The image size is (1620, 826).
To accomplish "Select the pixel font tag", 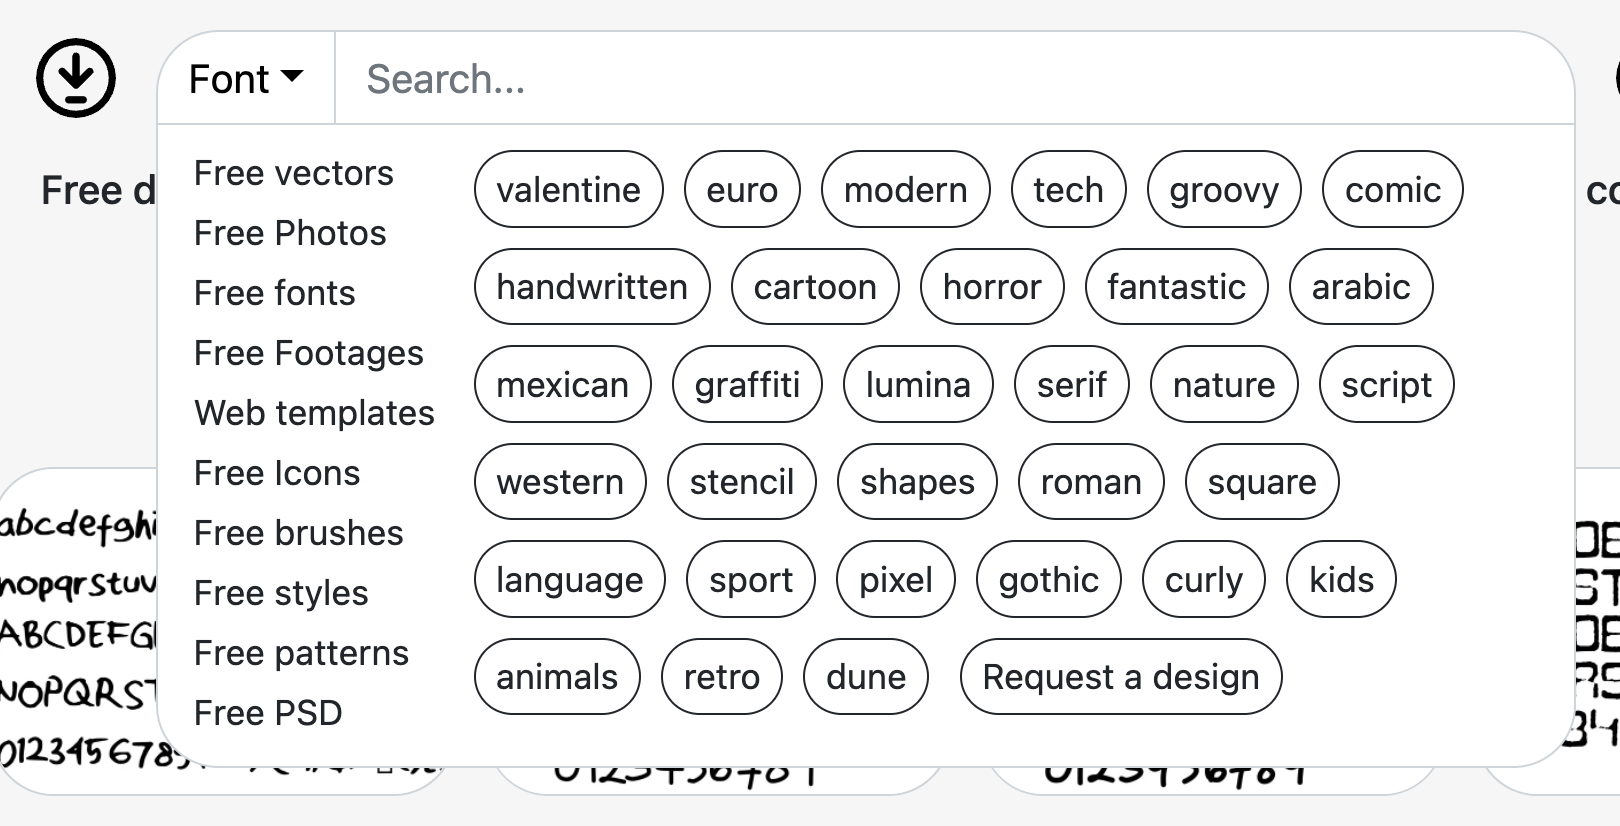I will (x=895, y=579).
